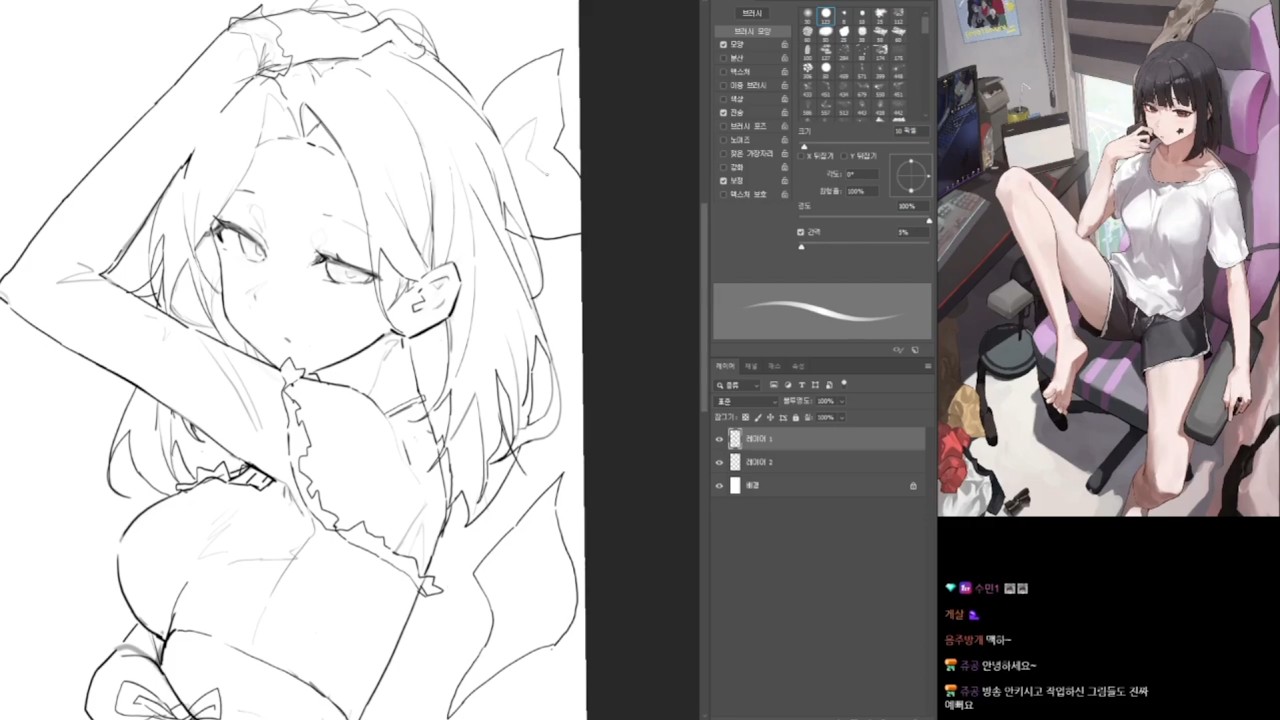Uncheck 모양 shape dynamics checkbox
The height and width of the screenshot is (720, 1280).
pos(724,45)
